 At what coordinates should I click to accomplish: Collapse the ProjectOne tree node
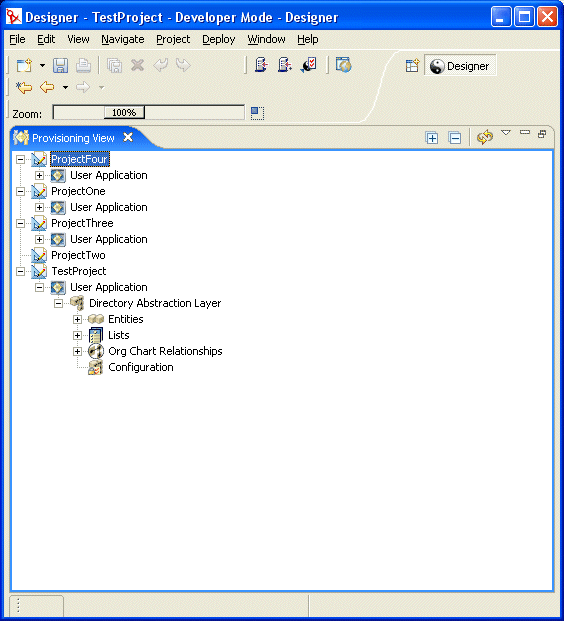[20, 191]
